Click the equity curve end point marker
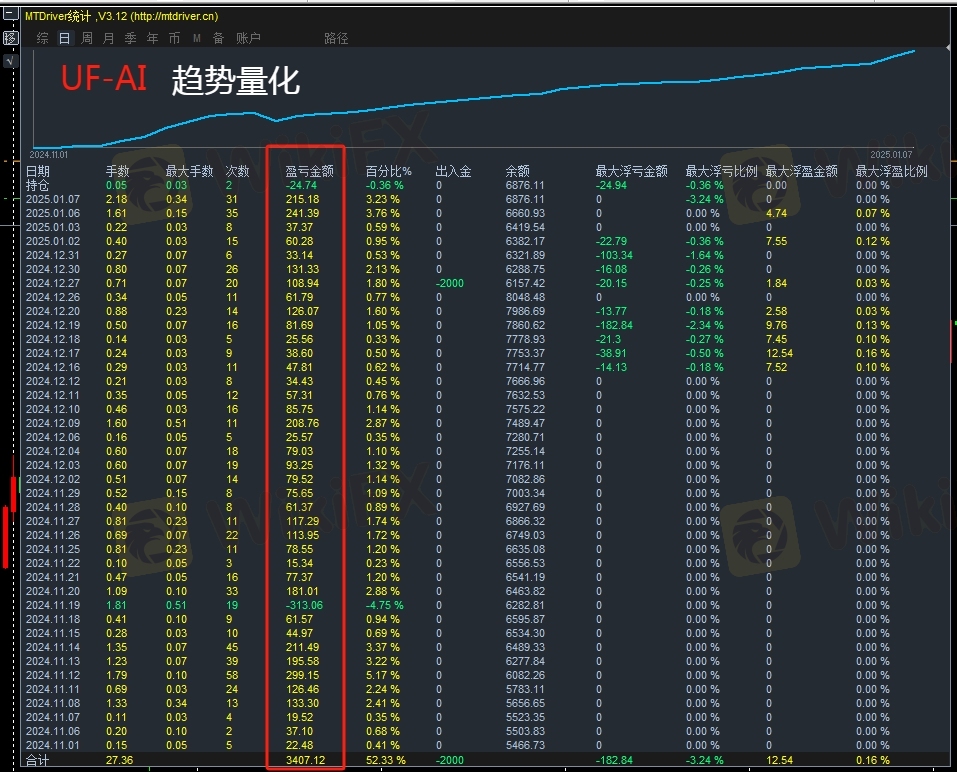Viewport: 957px width, 772px height. (912, 51)
